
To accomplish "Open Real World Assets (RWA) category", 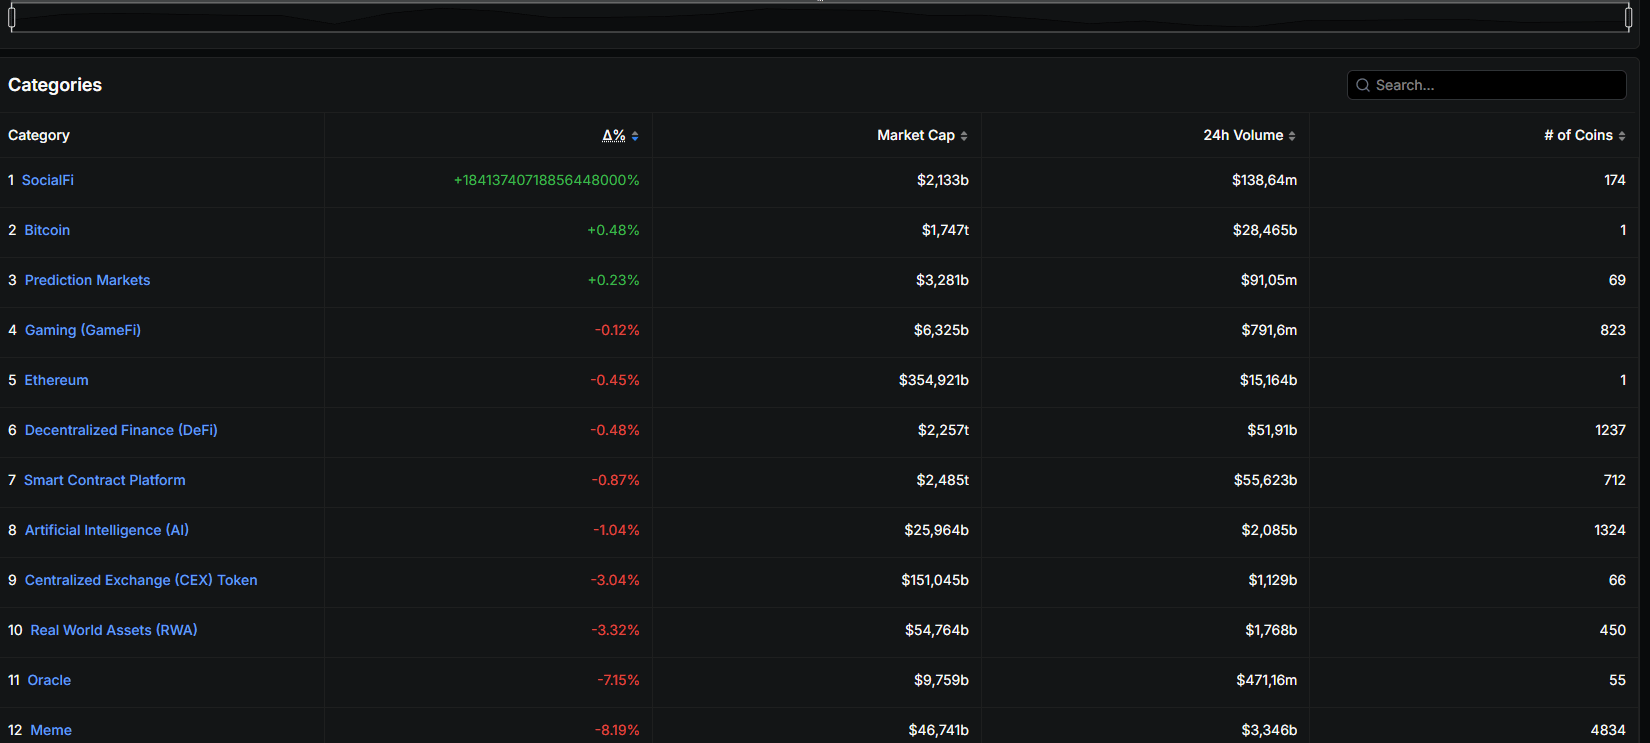I will pyautogui.click(x=114, y=630).
